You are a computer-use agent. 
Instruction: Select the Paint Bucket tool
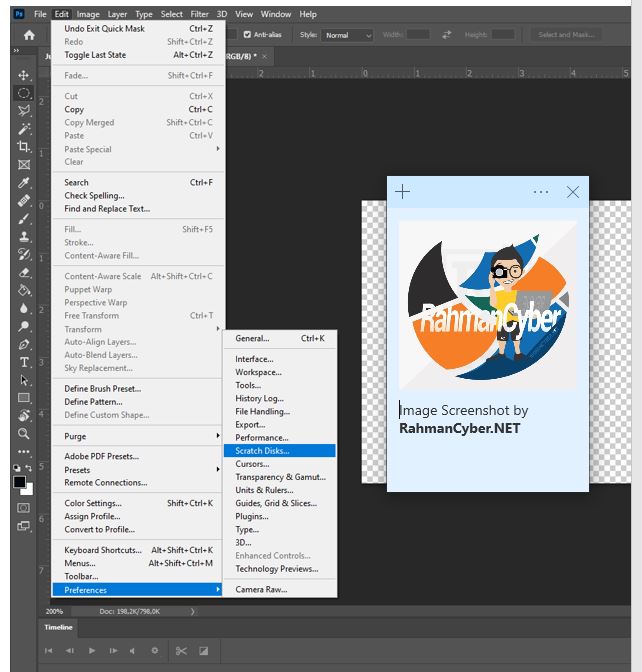click(x=24, y=291)
